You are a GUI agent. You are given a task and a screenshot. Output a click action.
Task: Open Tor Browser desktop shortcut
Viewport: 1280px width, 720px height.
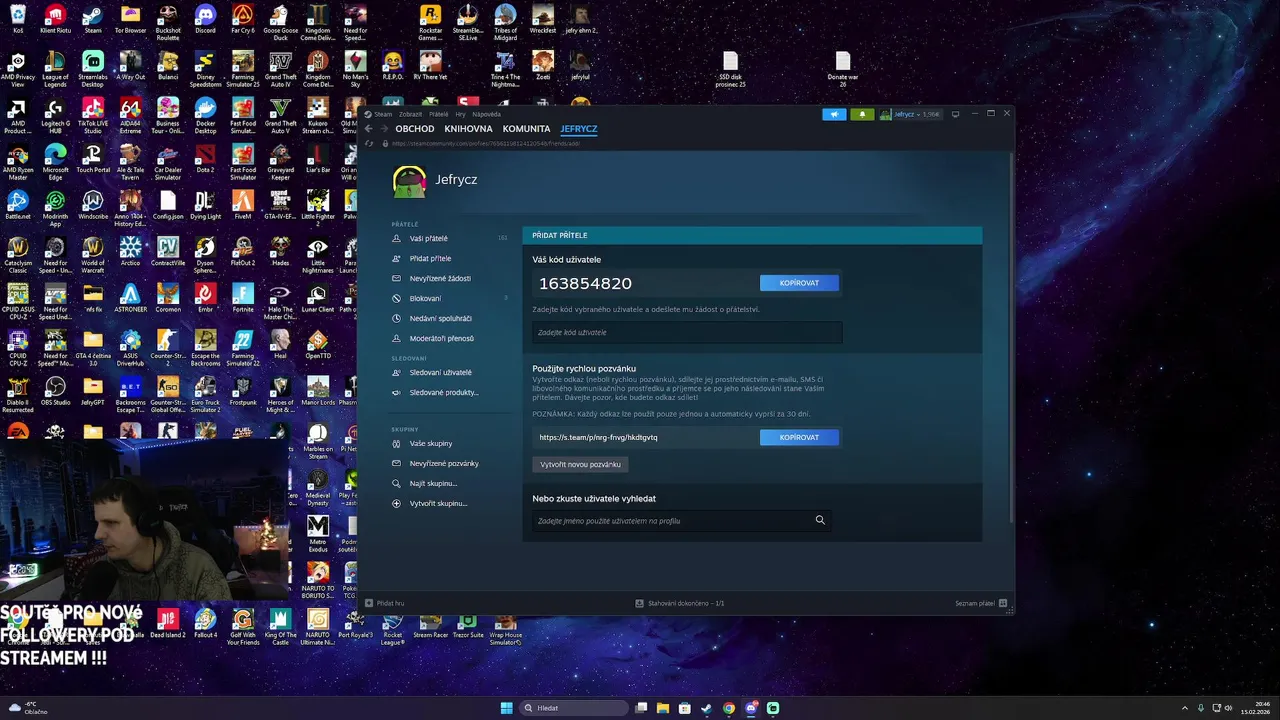130,19
